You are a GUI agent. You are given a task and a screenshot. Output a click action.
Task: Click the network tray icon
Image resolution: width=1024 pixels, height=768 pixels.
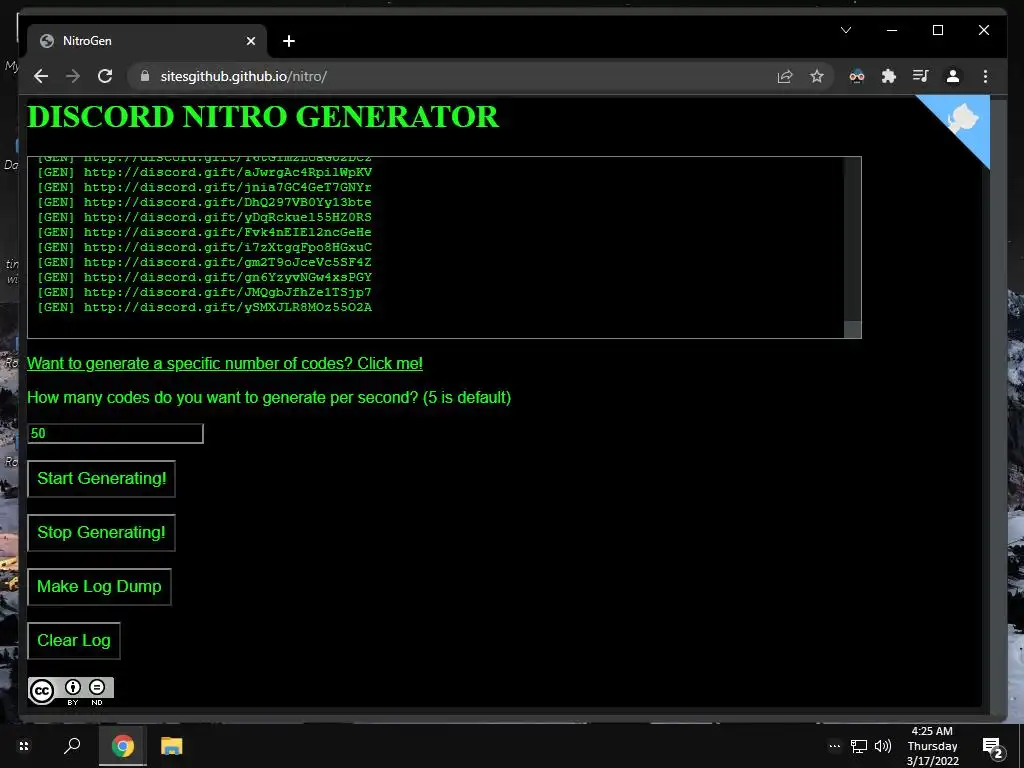(x=859, y=746)
